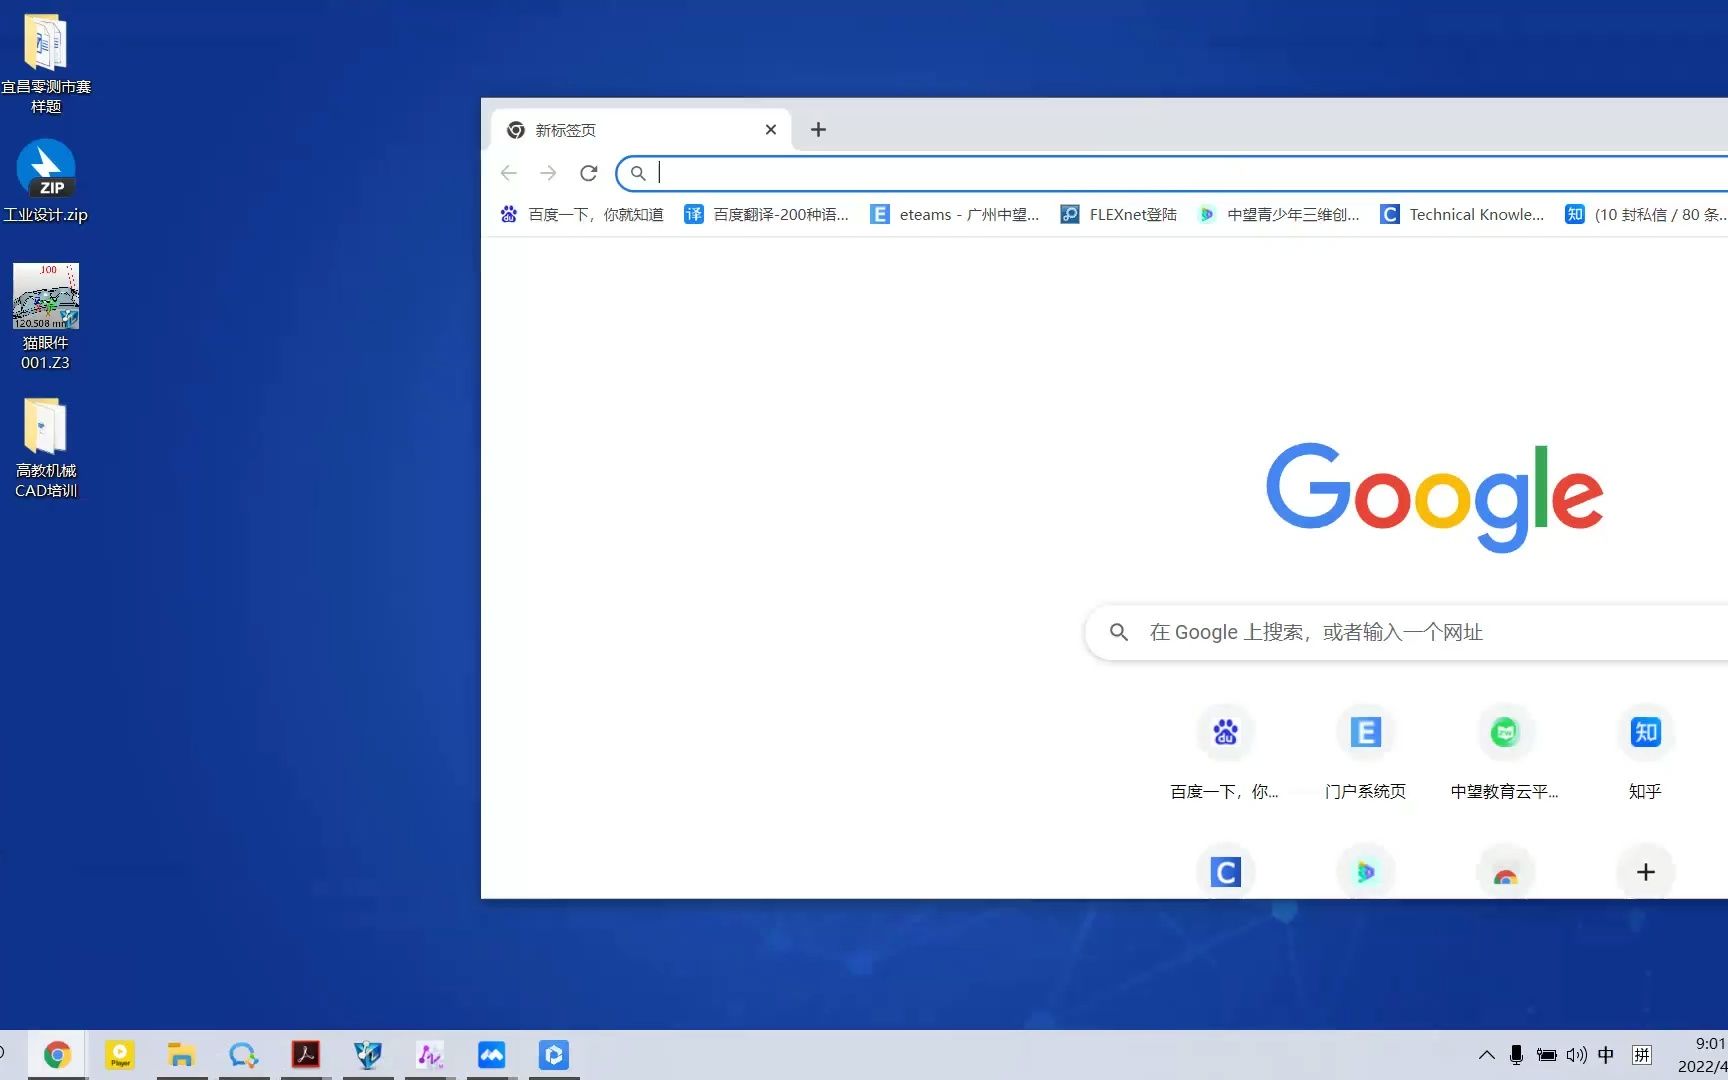Open the colorful play-arrow shortcut tile
The image size is (1728, 1080).
point(1365,871)
